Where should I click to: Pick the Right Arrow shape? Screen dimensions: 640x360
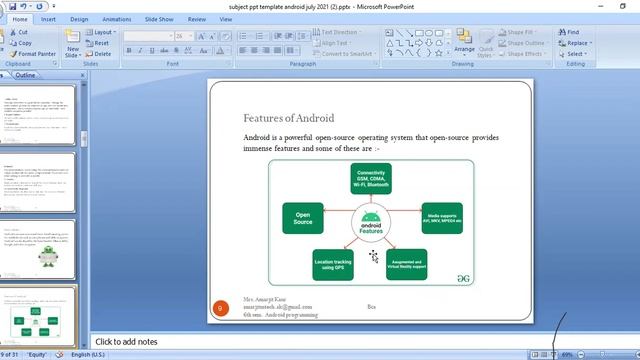[419, 43]
